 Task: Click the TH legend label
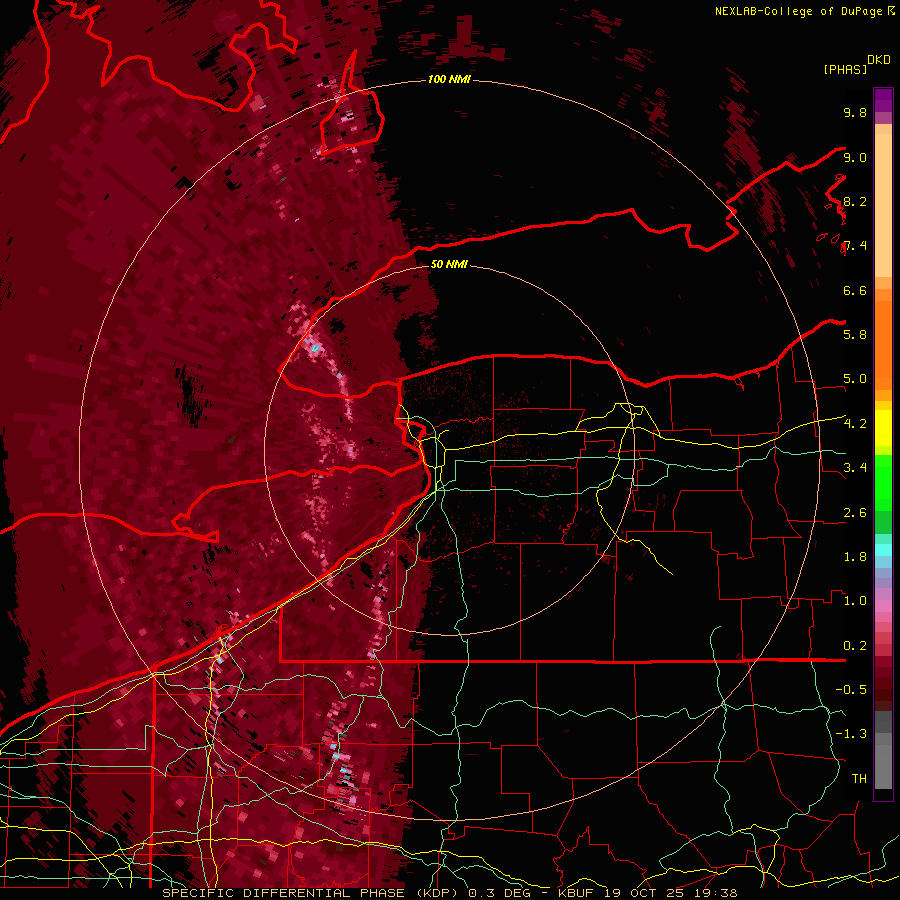point(859,779)
